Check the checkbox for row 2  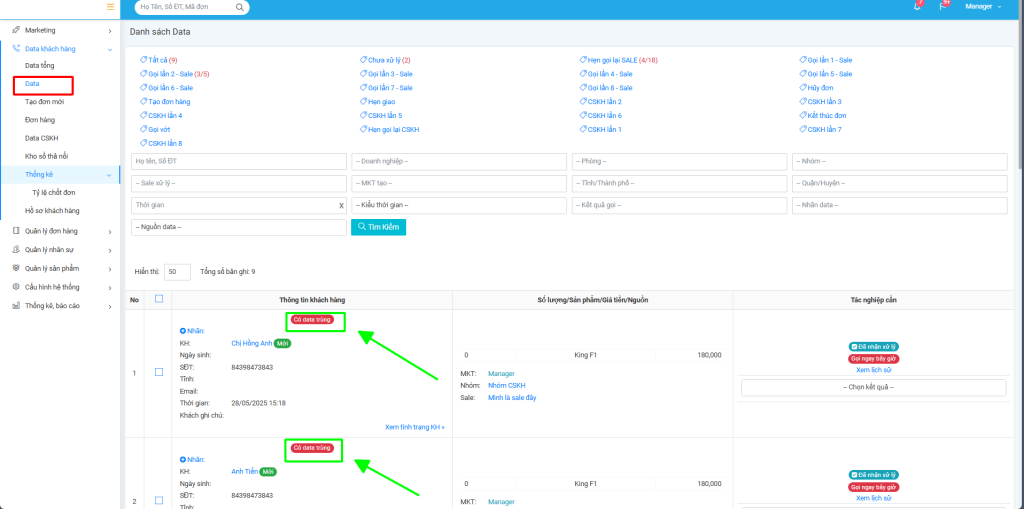click(x=159, y=500)
